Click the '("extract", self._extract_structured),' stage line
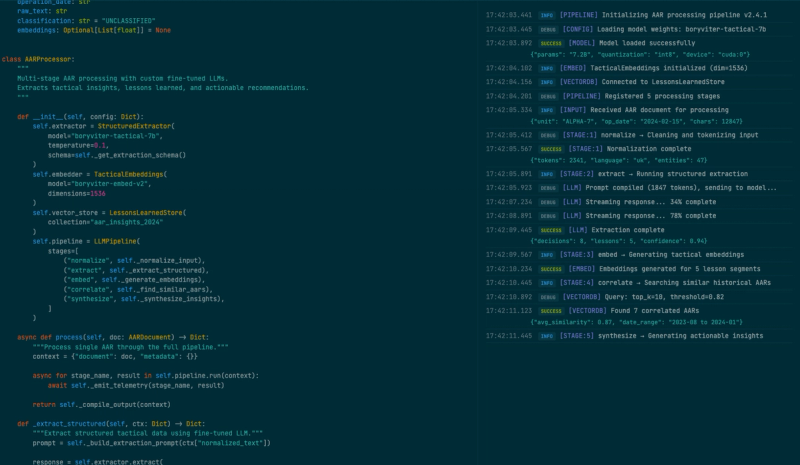Viewport: 800px width, 465px height. [136, 271]
